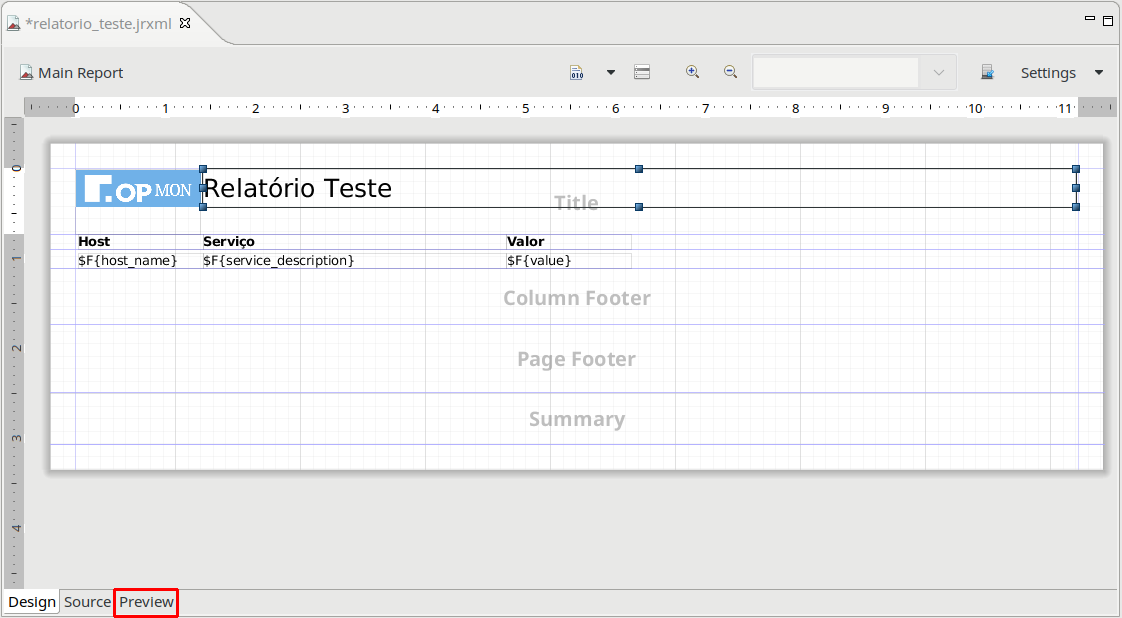Click the band layout toolbar icon

click(642, 73)
